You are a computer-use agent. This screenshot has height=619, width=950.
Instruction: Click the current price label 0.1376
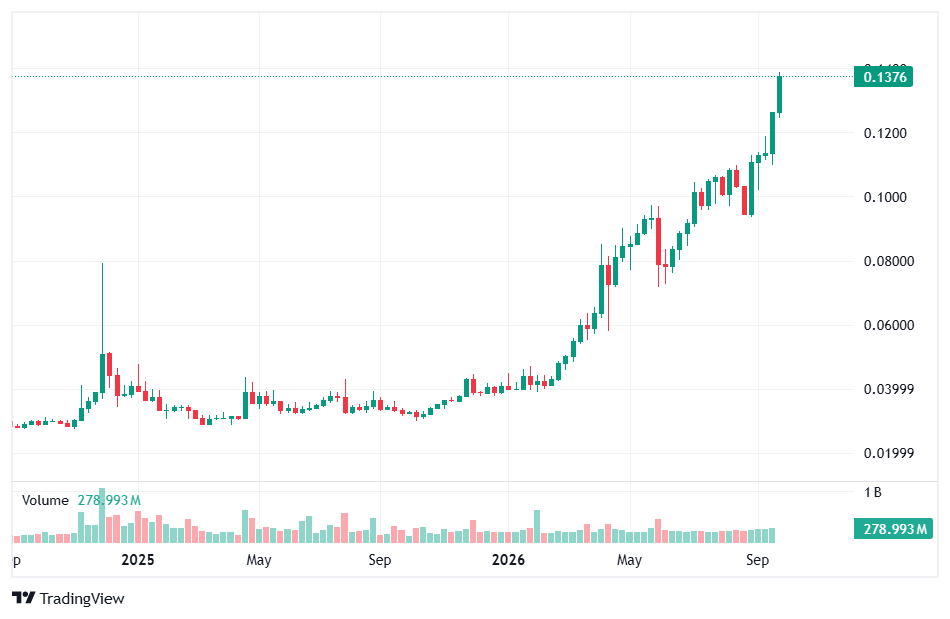883,77
